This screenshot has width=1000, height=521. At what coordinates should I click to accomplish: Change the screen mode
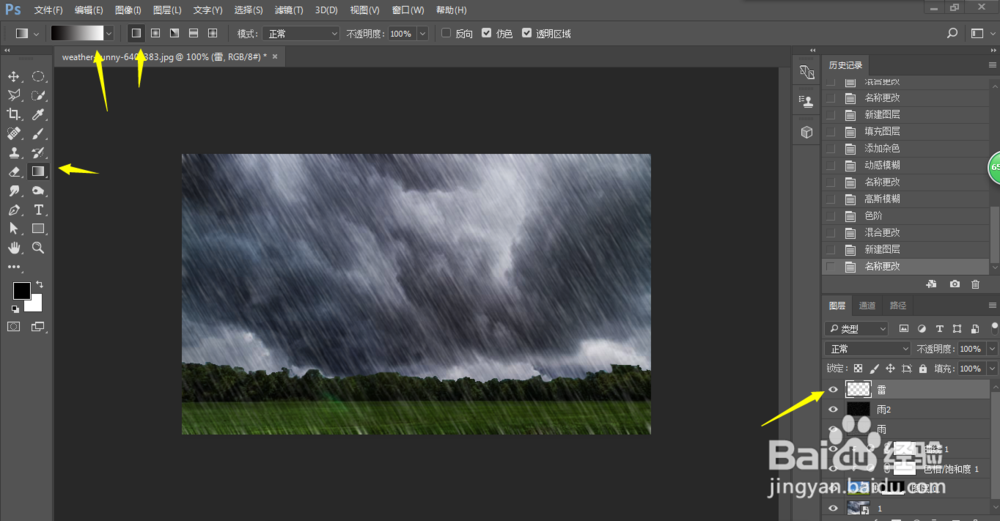38,327
